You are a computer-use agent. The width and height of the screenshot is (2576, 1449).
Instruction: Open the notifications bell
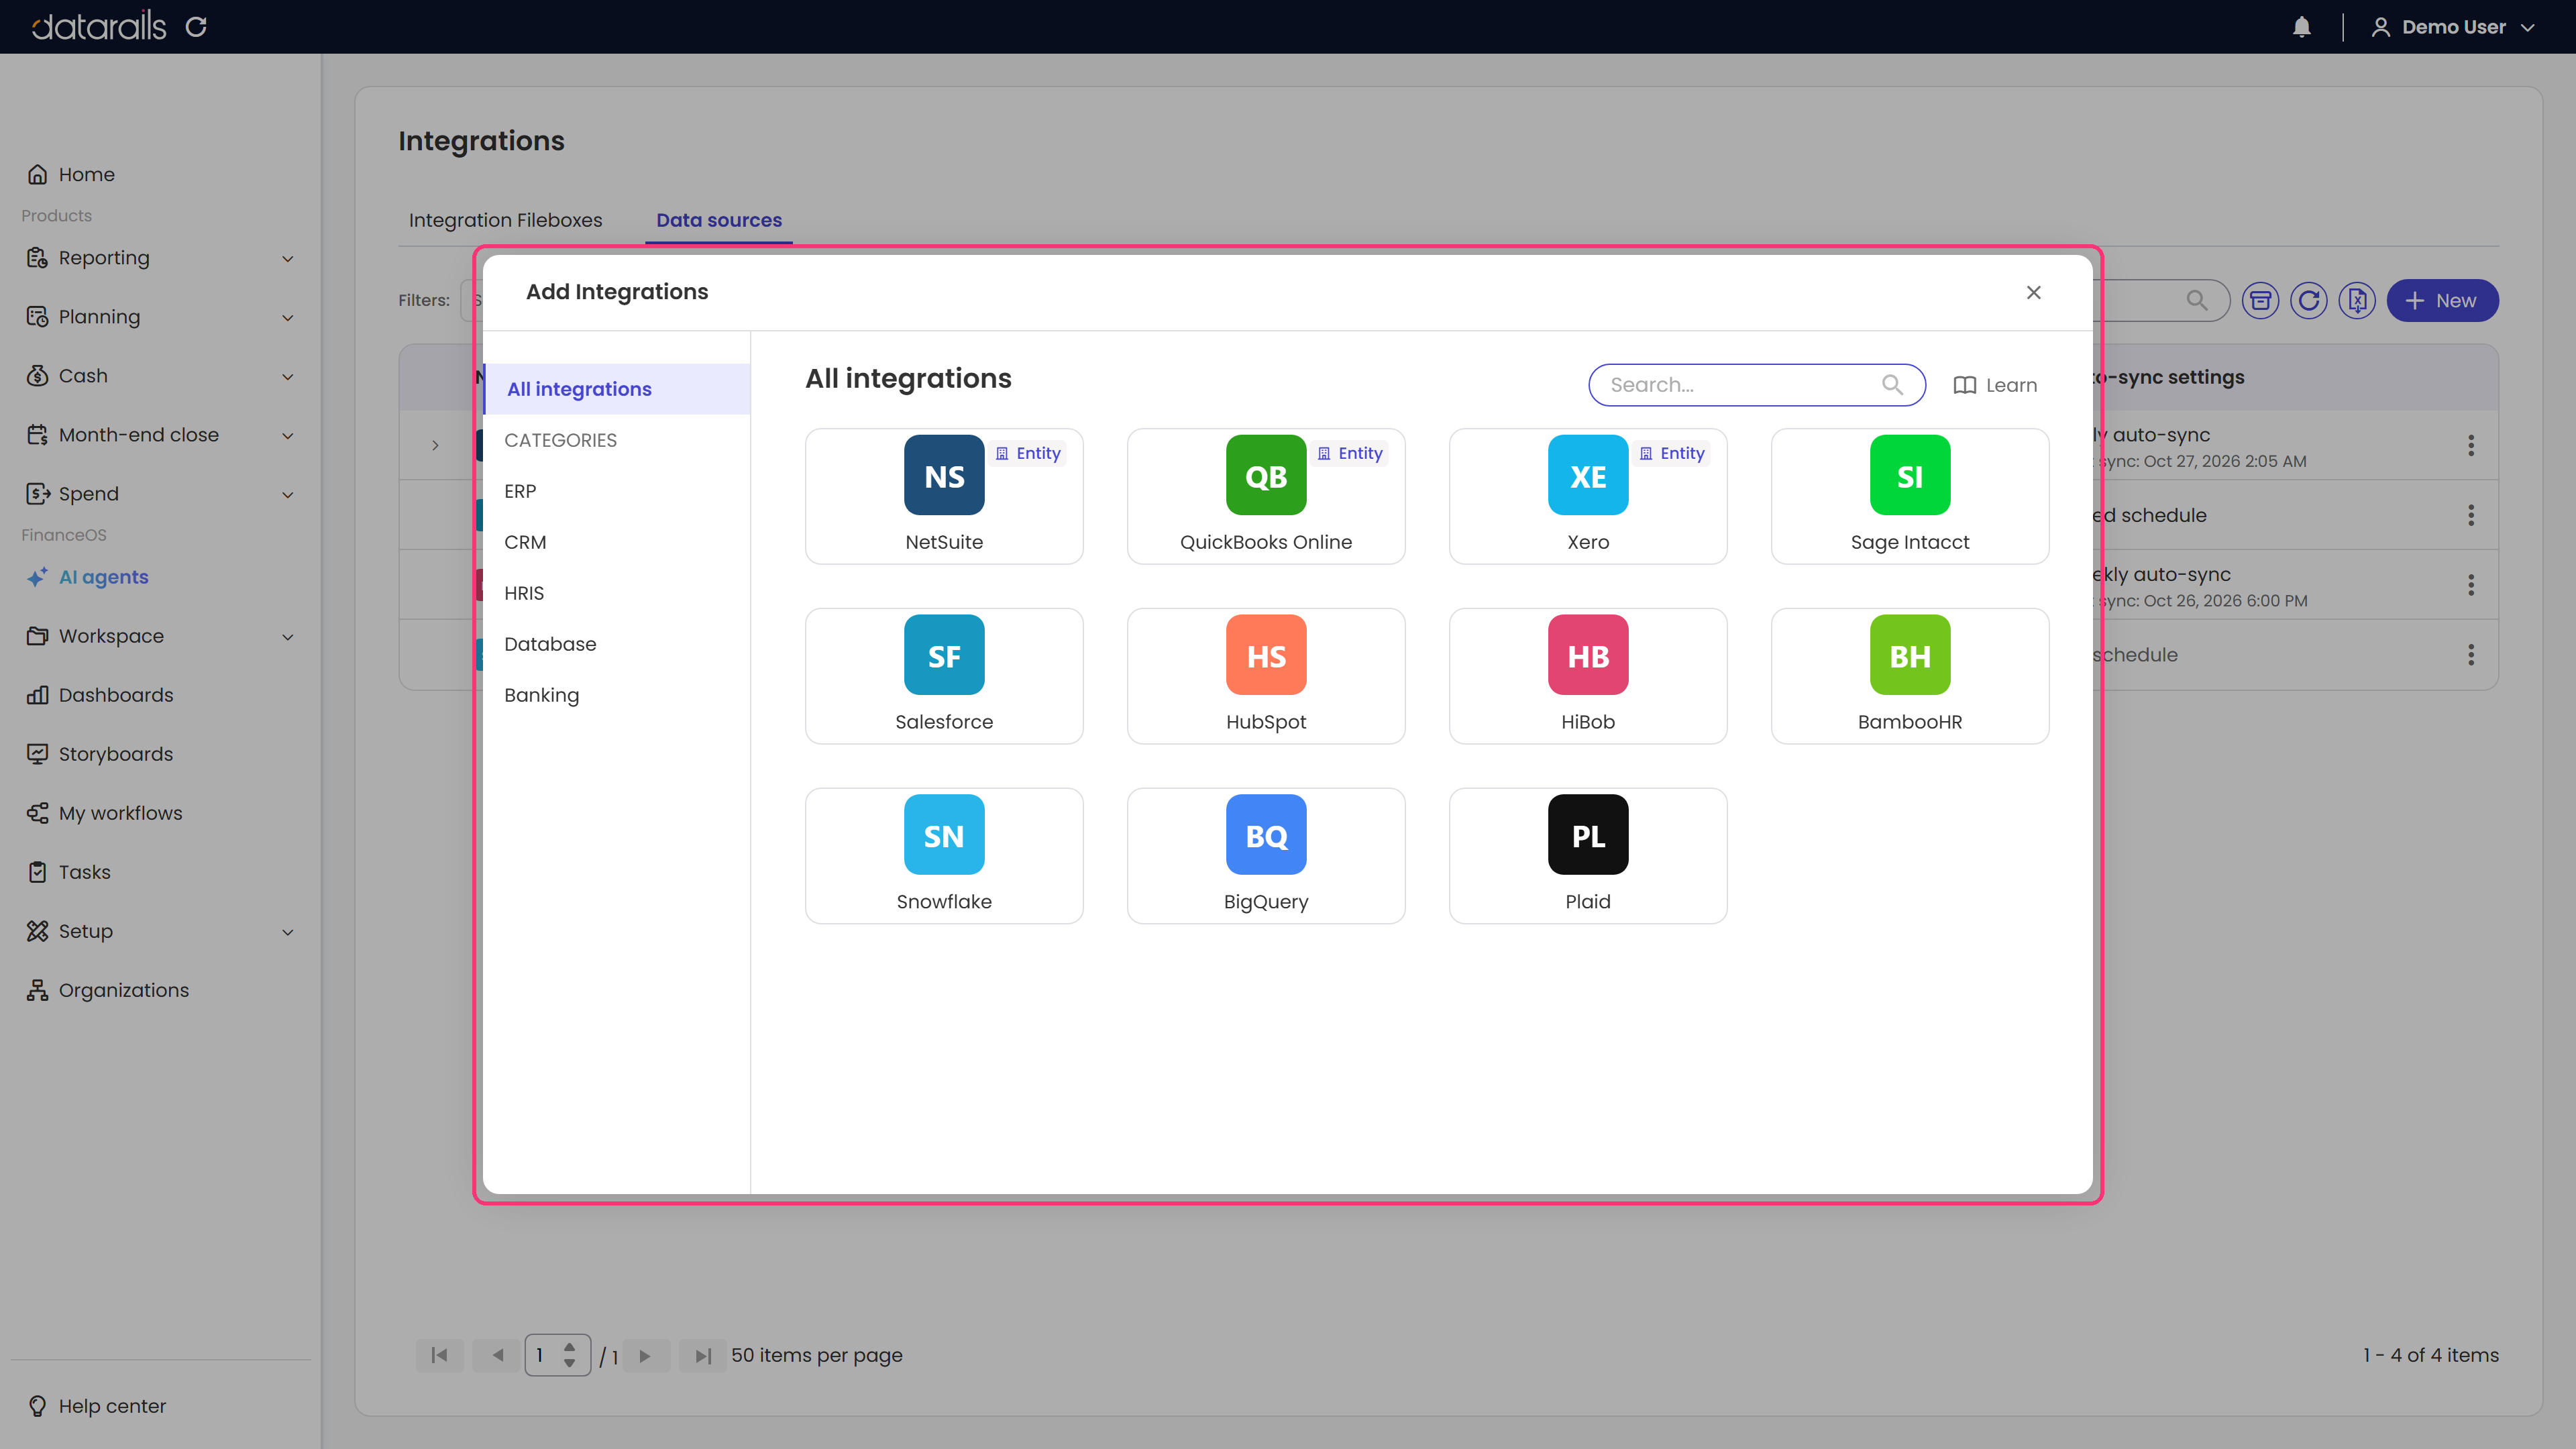click(2302, 27)
